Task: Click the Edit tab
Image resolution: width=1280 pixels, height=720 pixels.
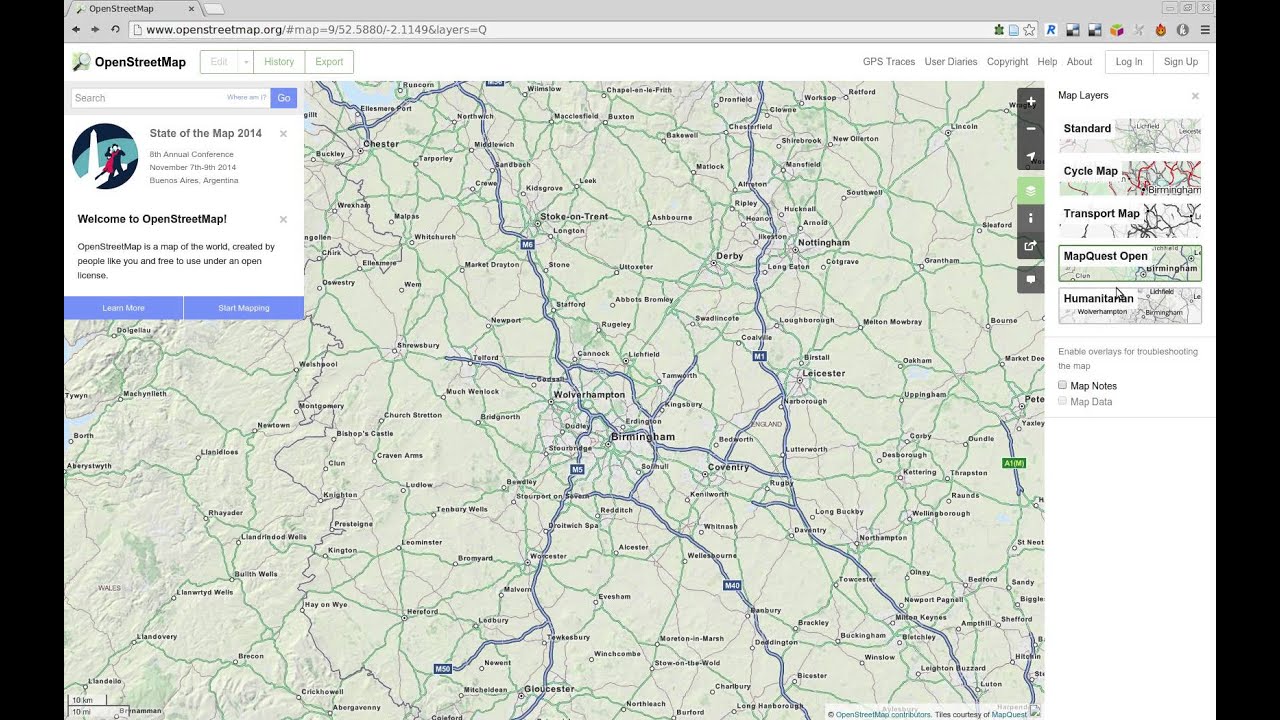Action: tap(219, 62)
